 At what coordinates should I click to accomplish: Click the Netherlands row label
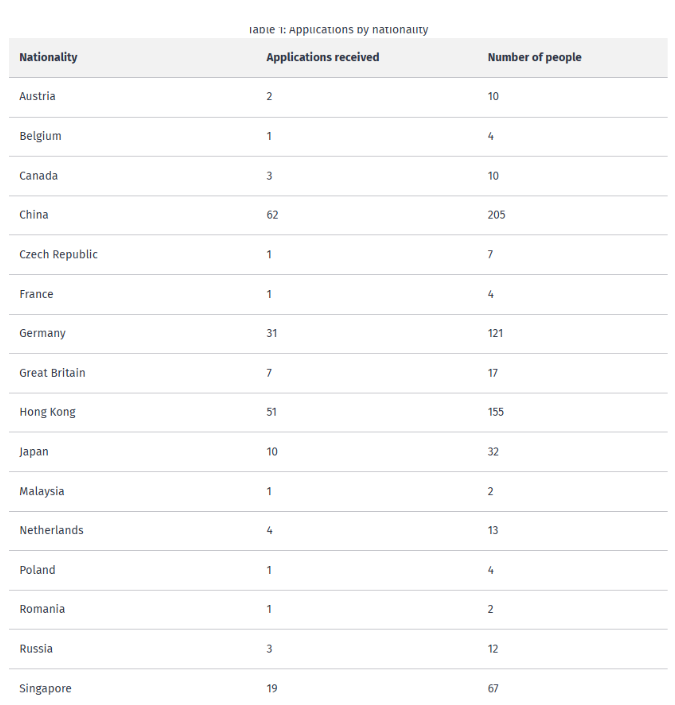(x=51, y=530)
